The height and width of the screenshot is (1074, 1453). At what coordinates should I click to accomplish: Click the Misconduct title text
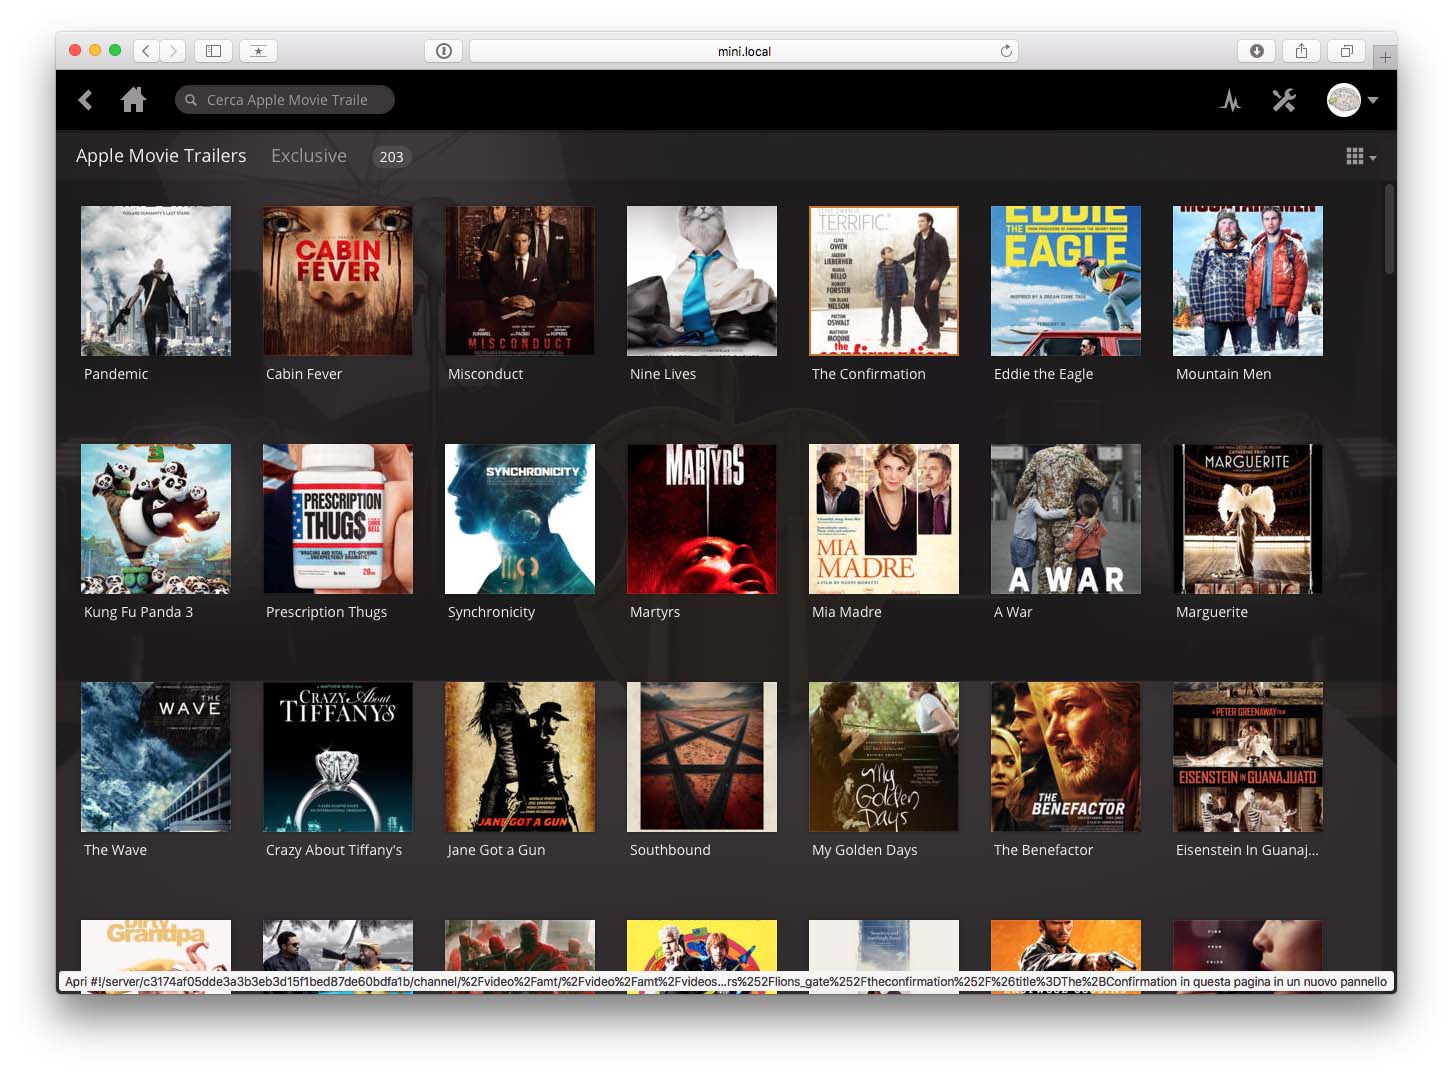point(486,374)
